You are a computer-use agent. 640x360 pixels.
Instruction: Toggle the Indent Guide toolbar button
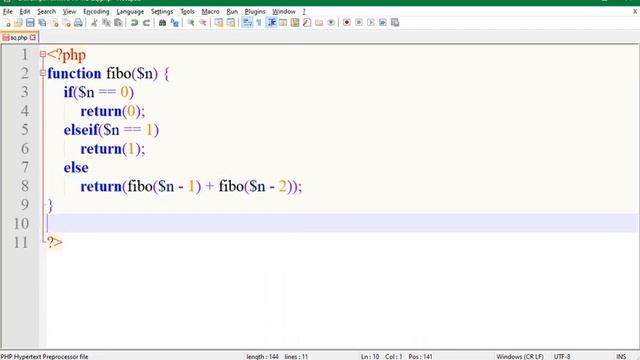(x=271, y=23)
